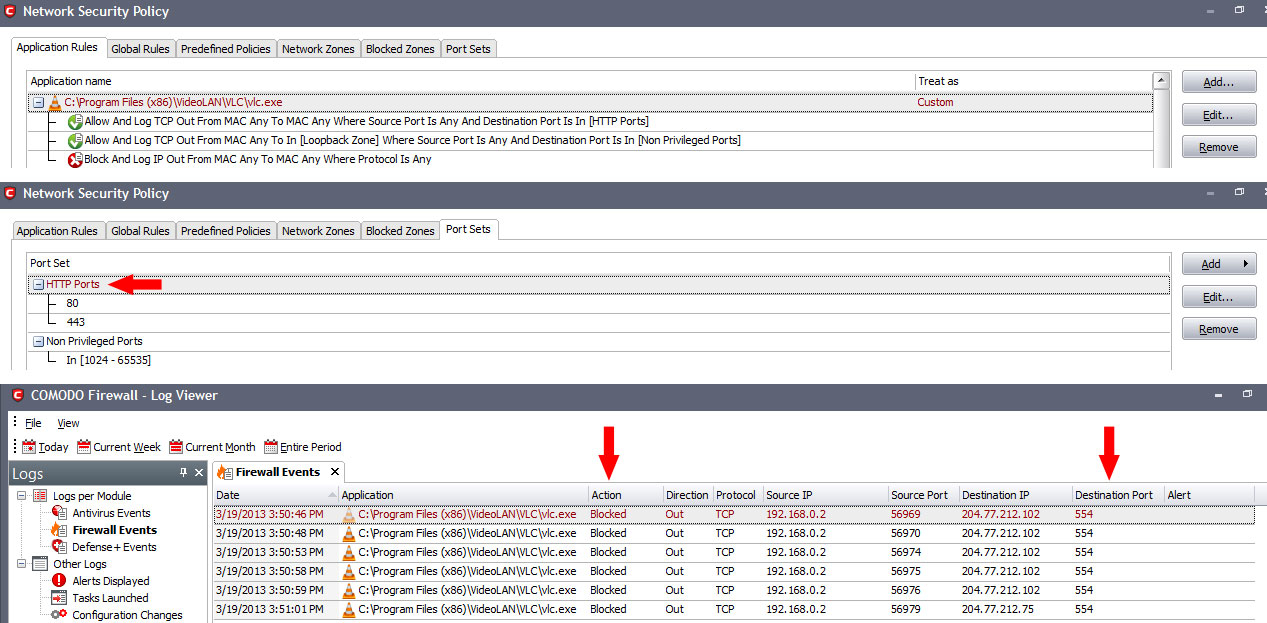Click the Treat as column header
This screenshot has height=623, width=1267.
click(1033, 81)
